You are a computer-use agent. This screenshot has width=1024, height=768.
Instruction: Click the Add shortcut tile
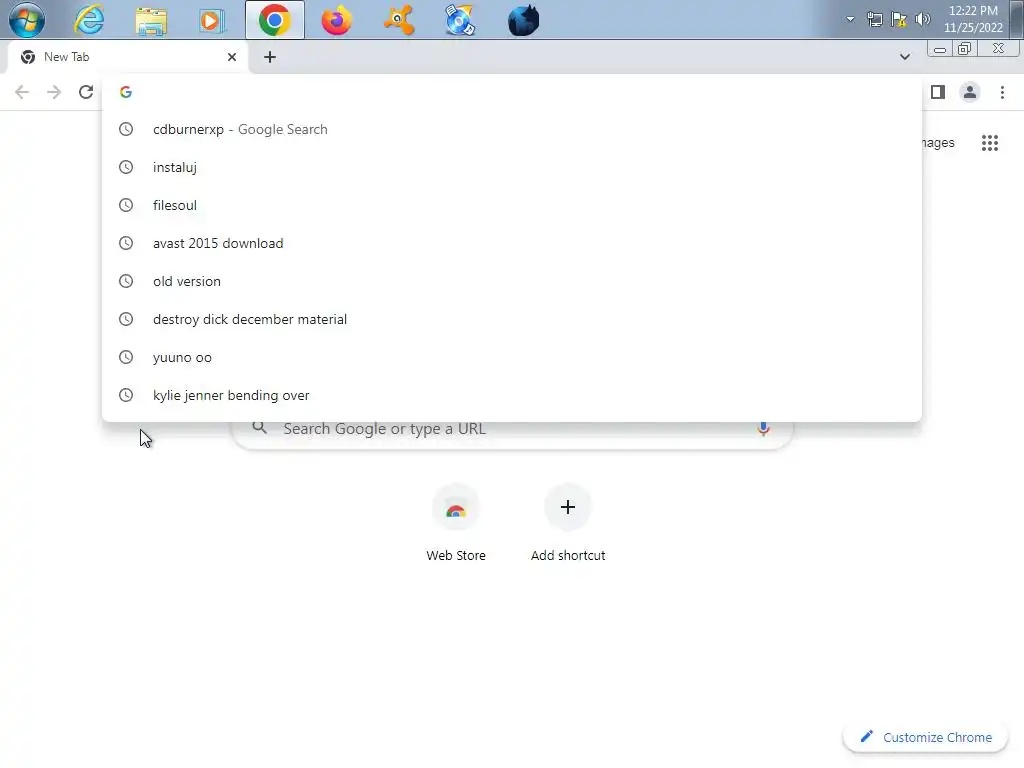[568, 524]
